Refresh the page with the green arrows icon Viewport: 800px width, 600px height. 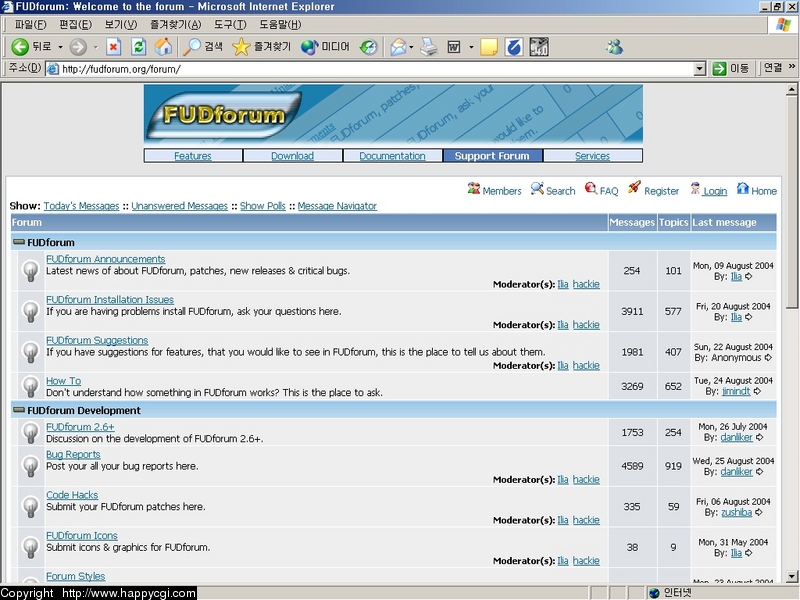[x=138, y=47]
